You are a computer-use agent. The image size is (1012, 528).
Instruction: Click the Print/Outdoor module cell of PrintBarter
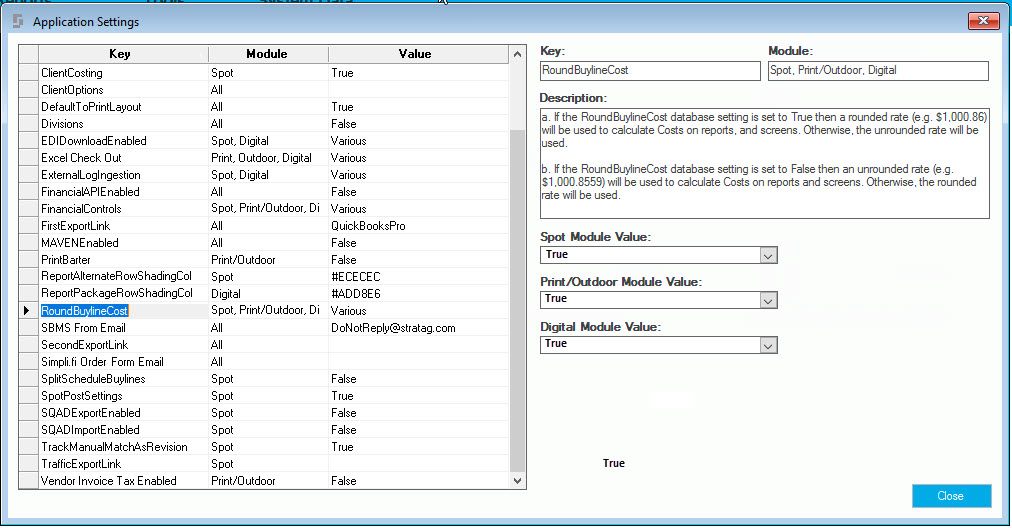click(x=268, y=260)
